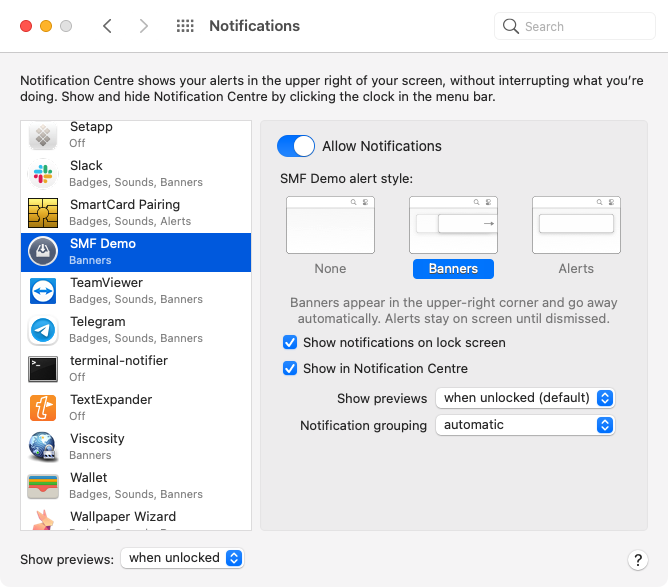Click the SmartCard Pairing chip icon

[x=43, y=213]
